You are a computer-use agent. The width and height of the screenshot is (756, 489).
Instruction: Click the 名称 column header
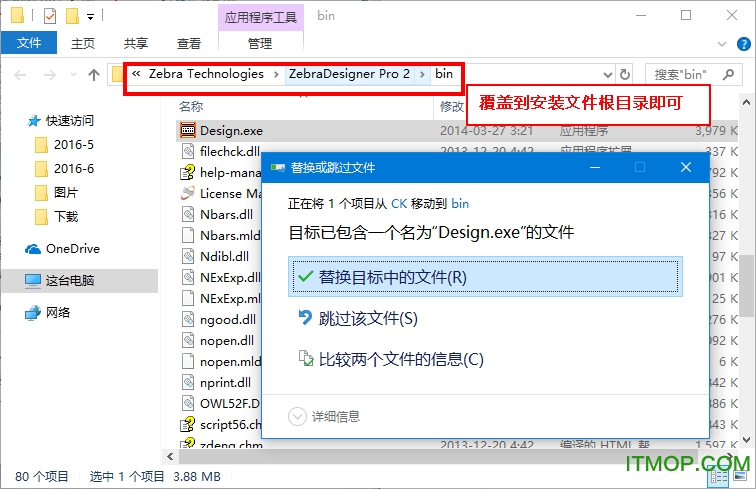pos(191,107)
